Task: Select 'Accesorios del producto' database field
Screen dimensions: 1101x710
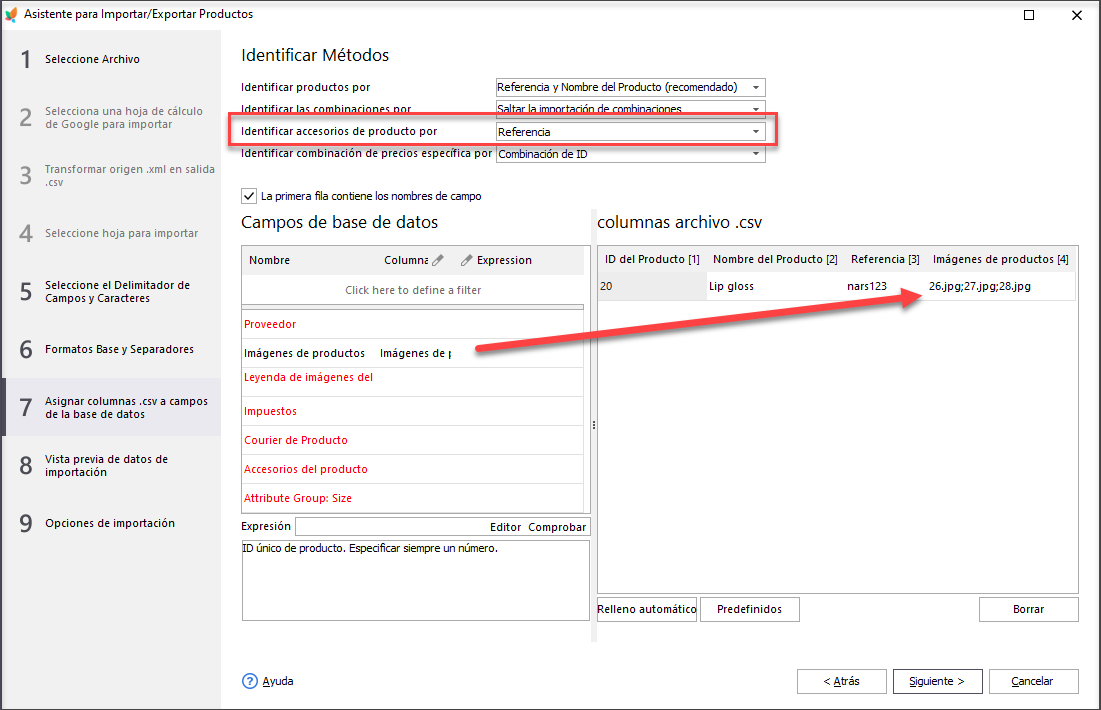Action: [x=306, y=469]
